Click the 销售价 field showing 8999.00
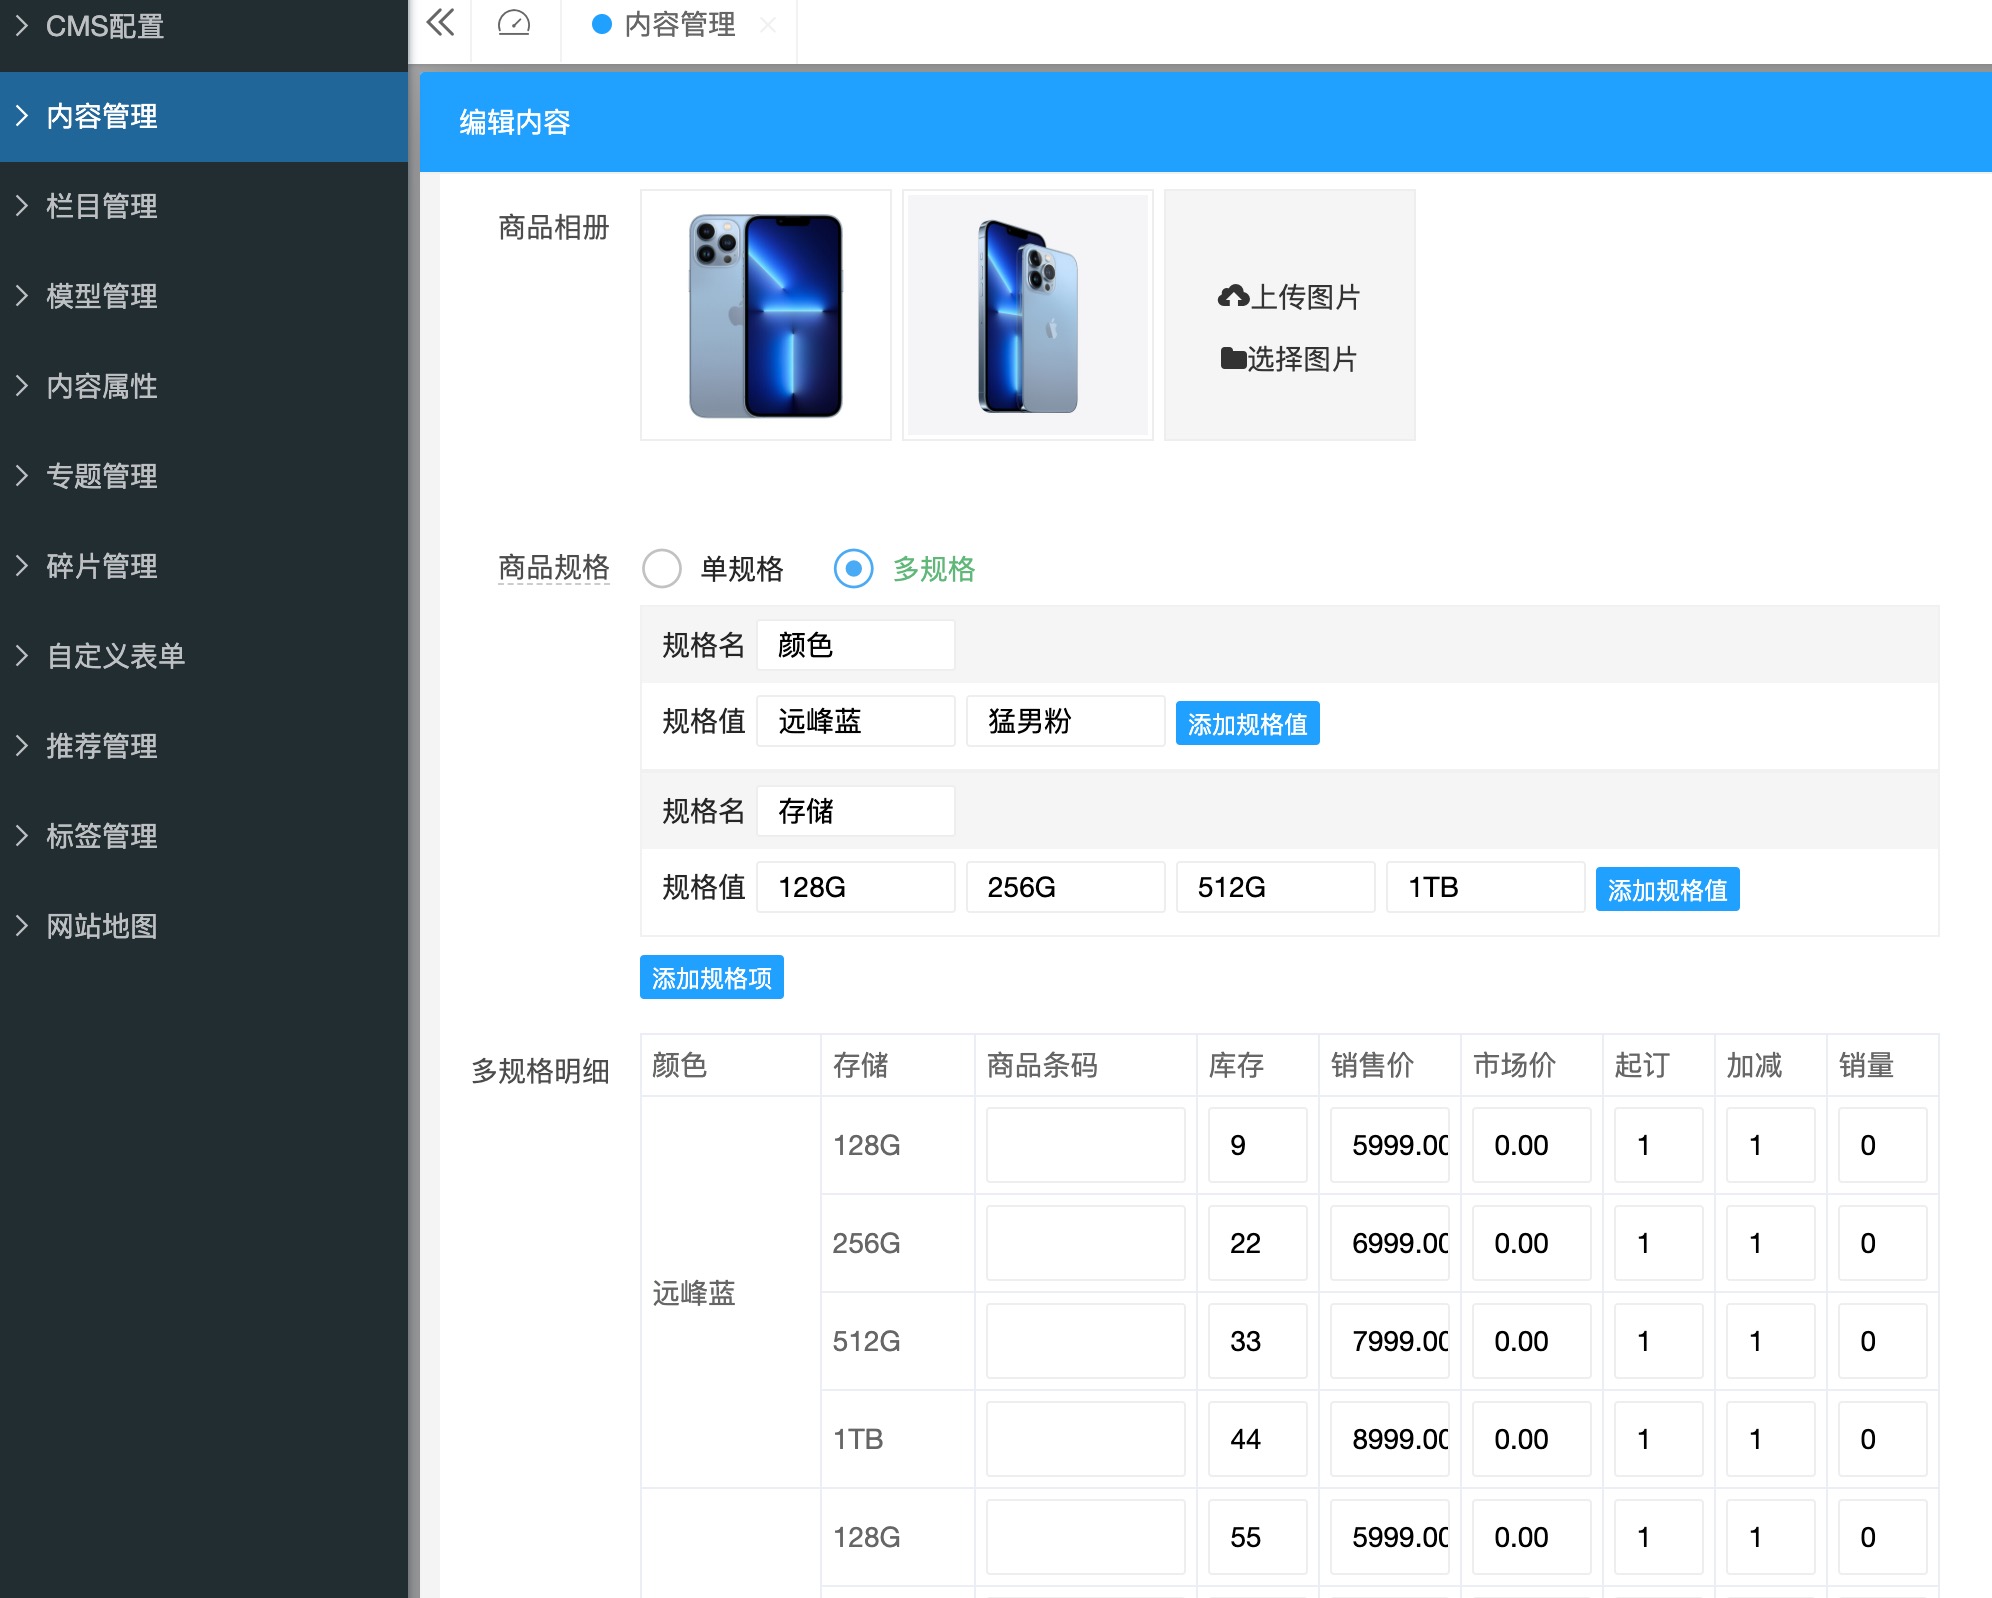 click(x=1390, y=1439)
